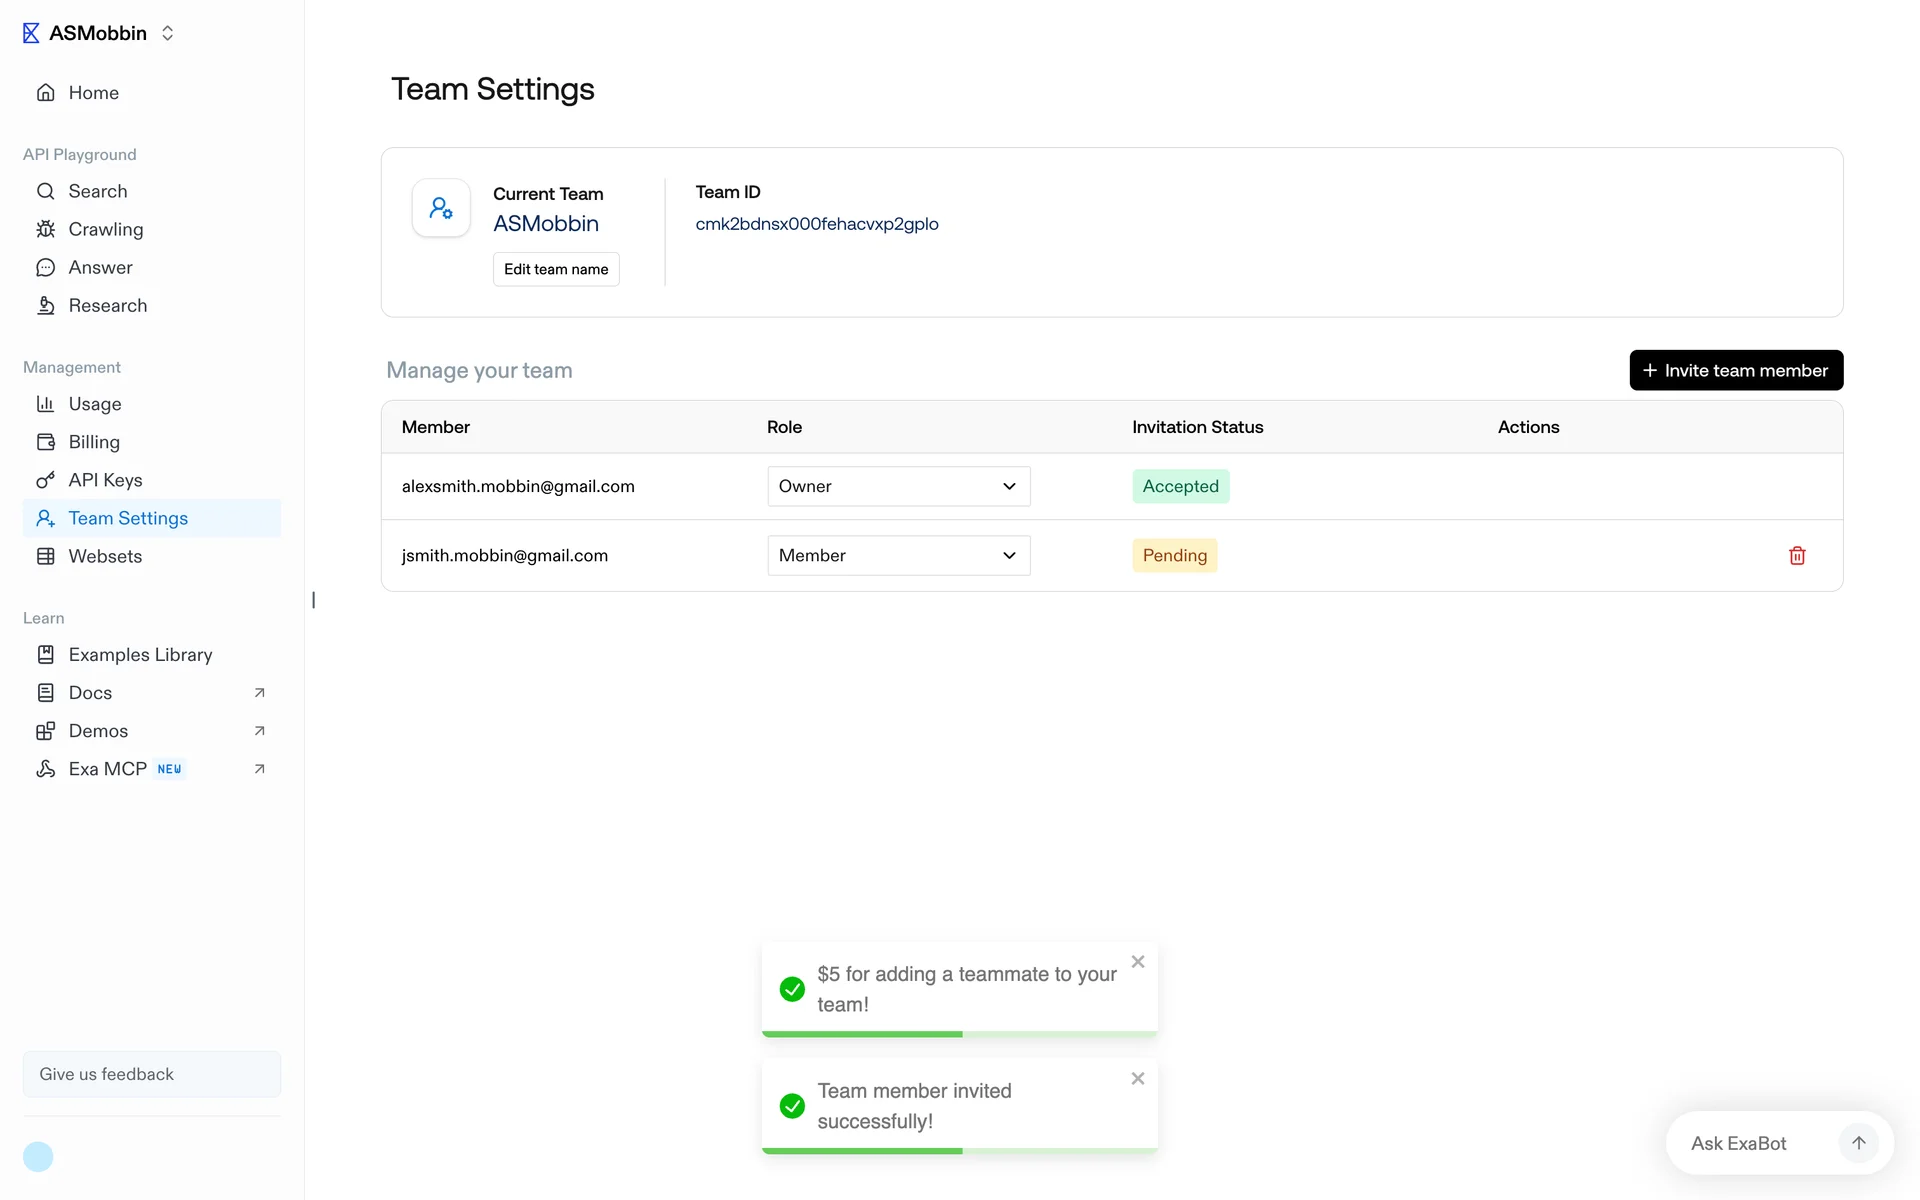Close the 'Team member invited successfully' toast

click(1137, 1078)
